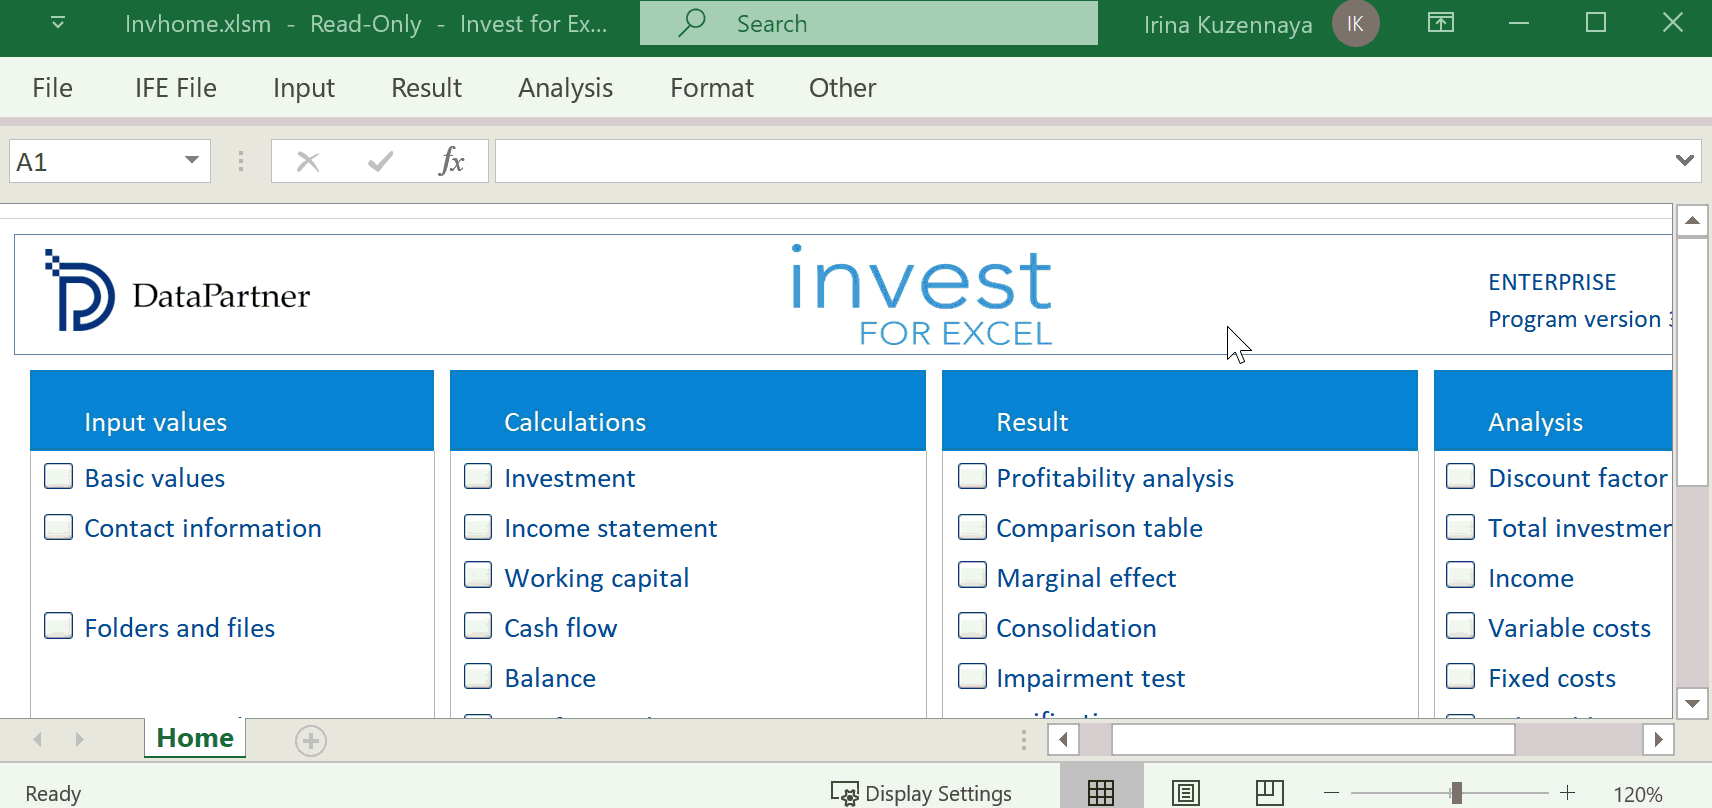Open the Contact information link
Screen dimensions: 1712x808
[x=203, y=528]
